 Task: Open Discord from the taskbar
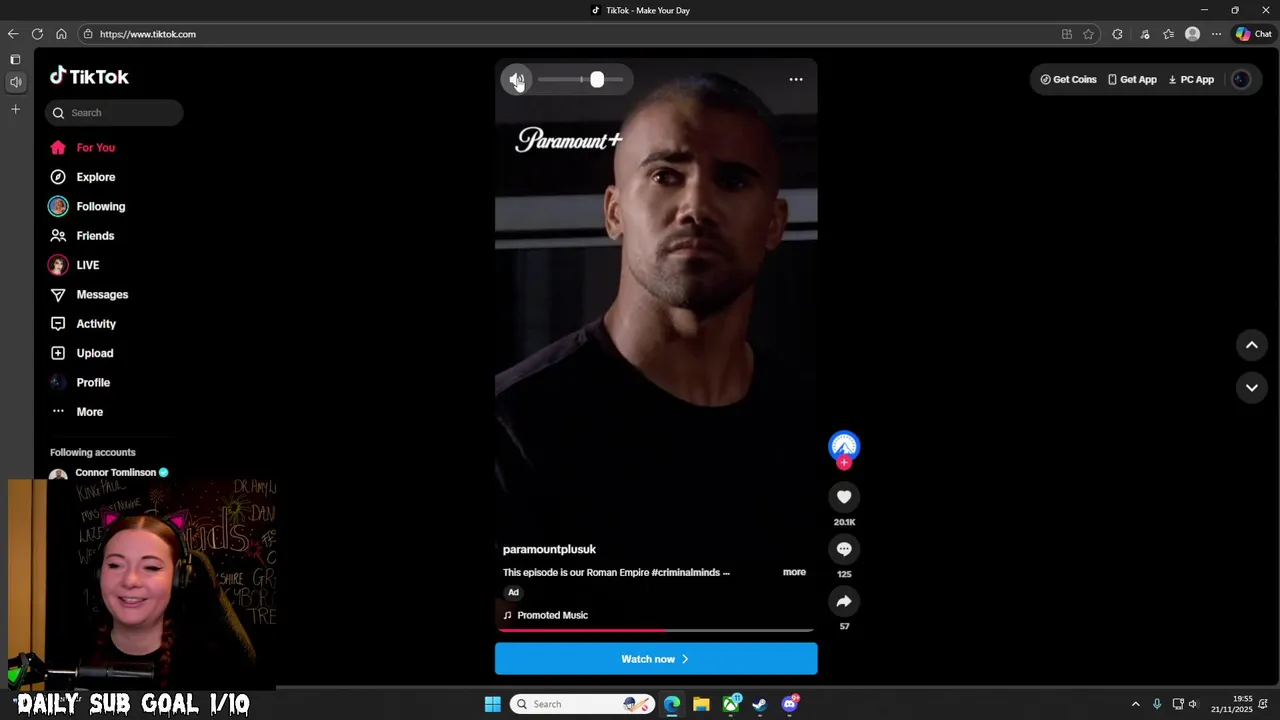point(790,704)
